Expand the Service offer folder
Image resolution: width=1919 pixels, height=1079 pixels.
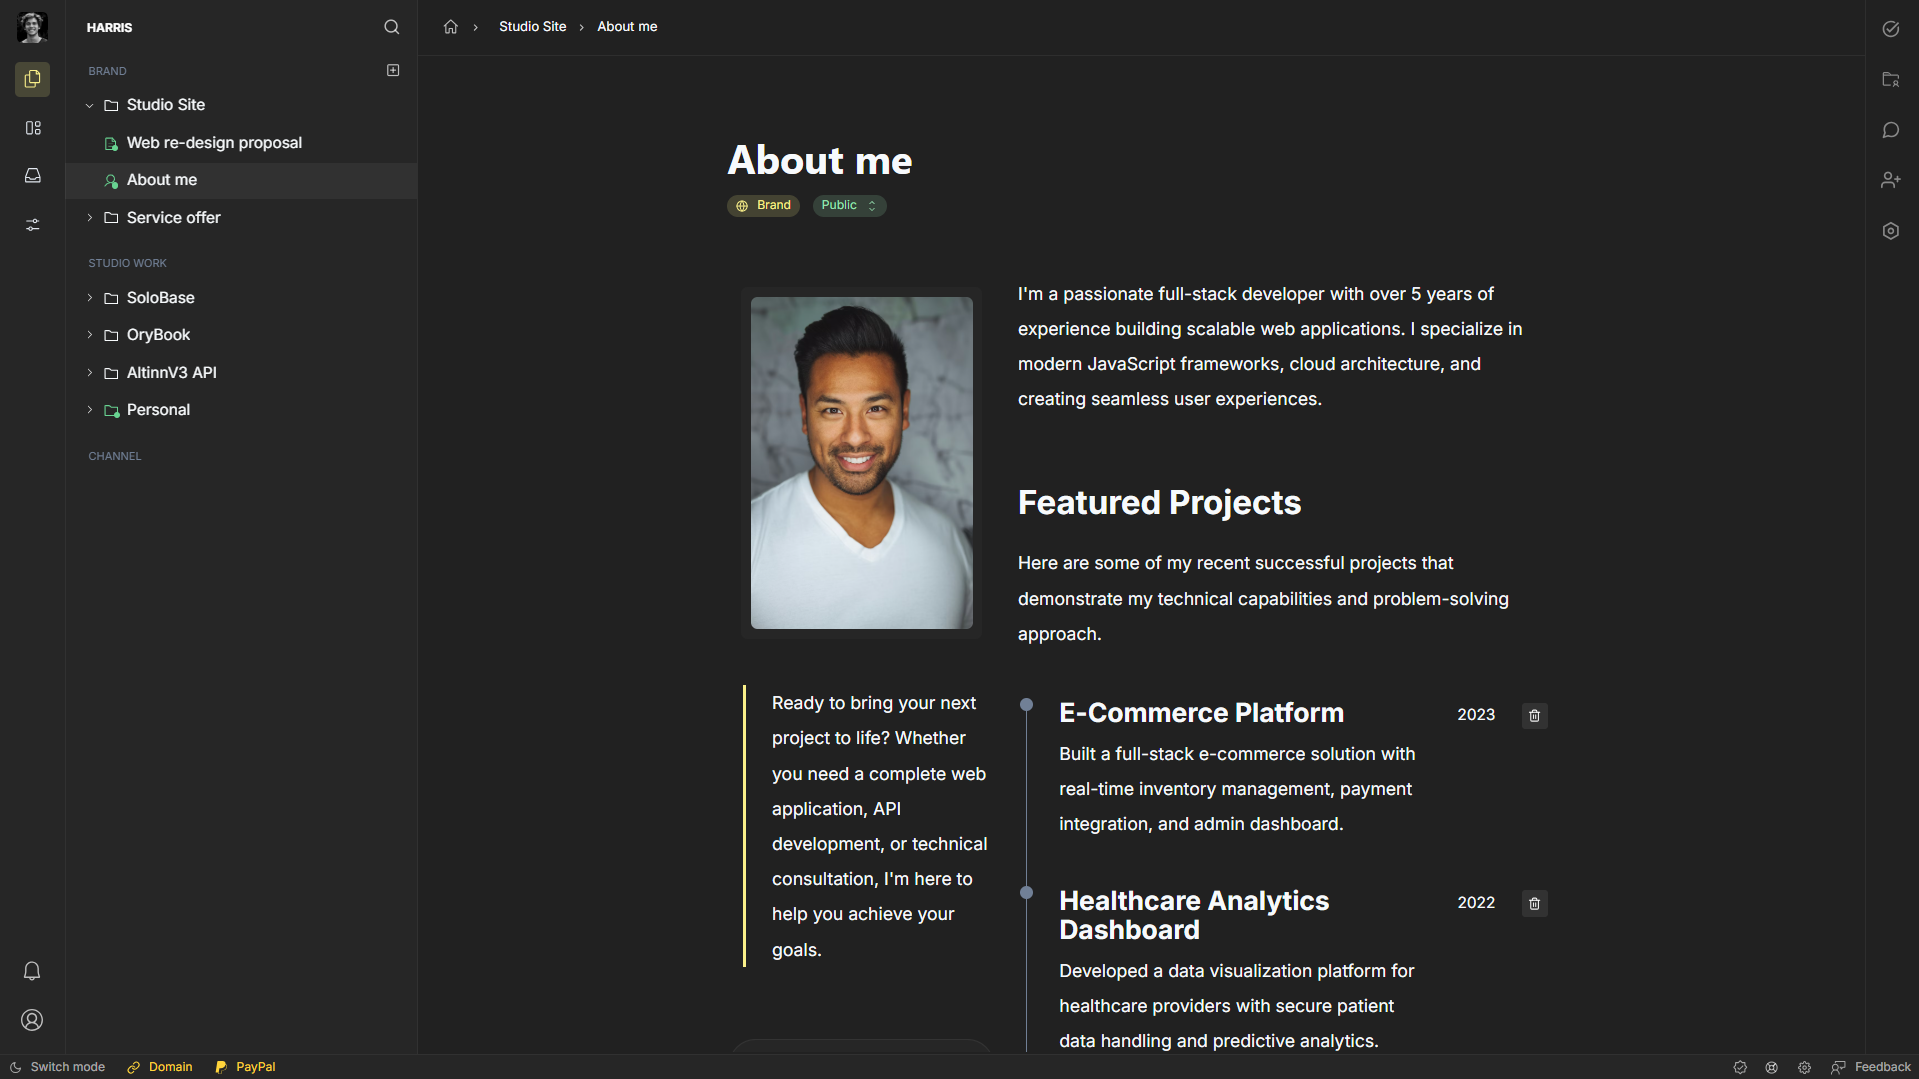90,218
